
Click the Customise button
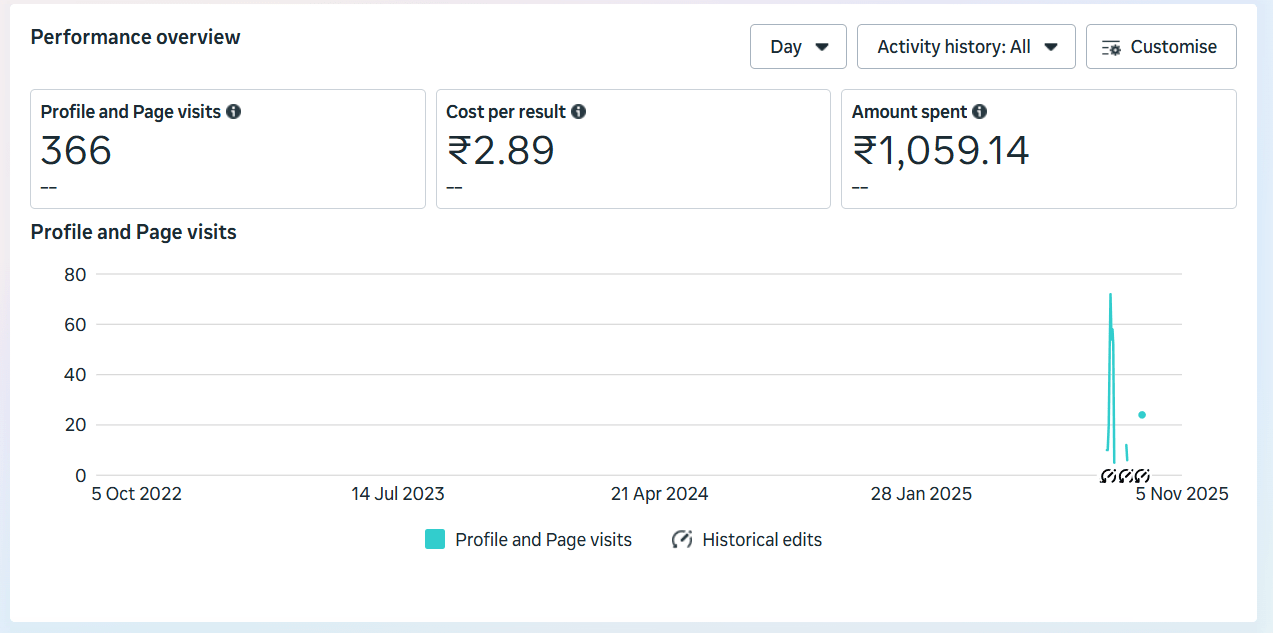pos(1161,46)
